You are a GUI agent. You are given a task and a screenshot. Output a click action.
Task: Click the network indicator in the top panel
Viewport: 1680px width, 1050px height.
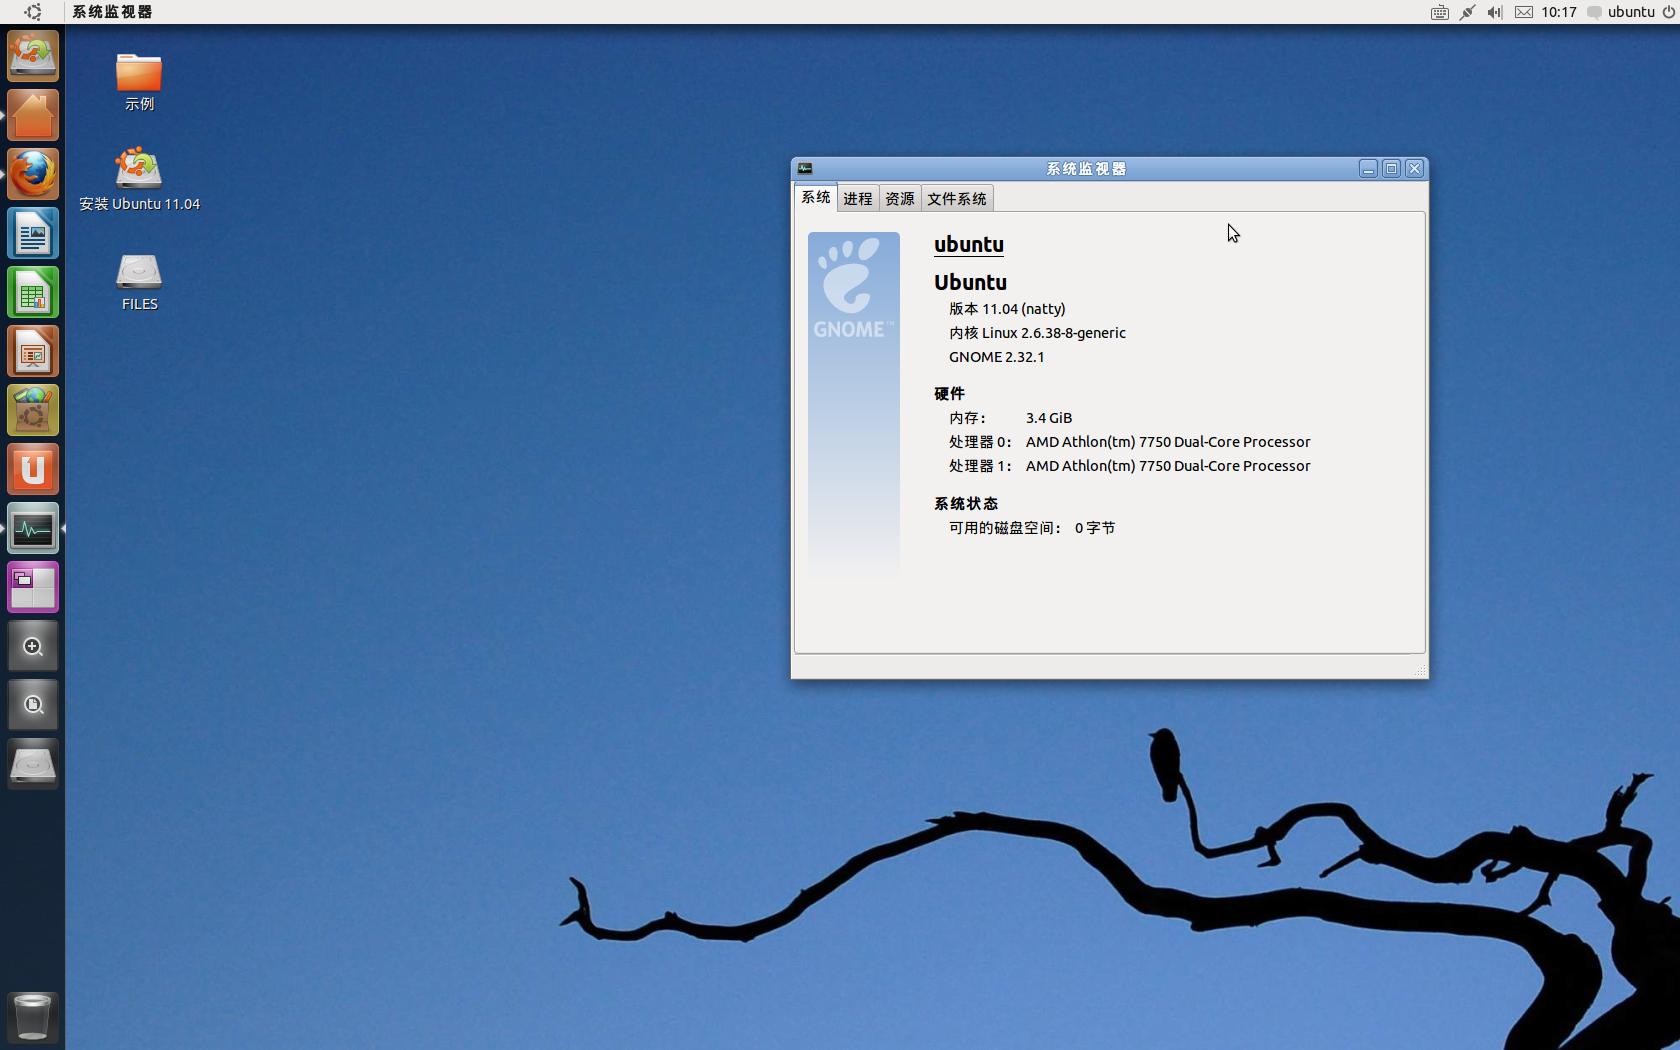(1466, 12)
